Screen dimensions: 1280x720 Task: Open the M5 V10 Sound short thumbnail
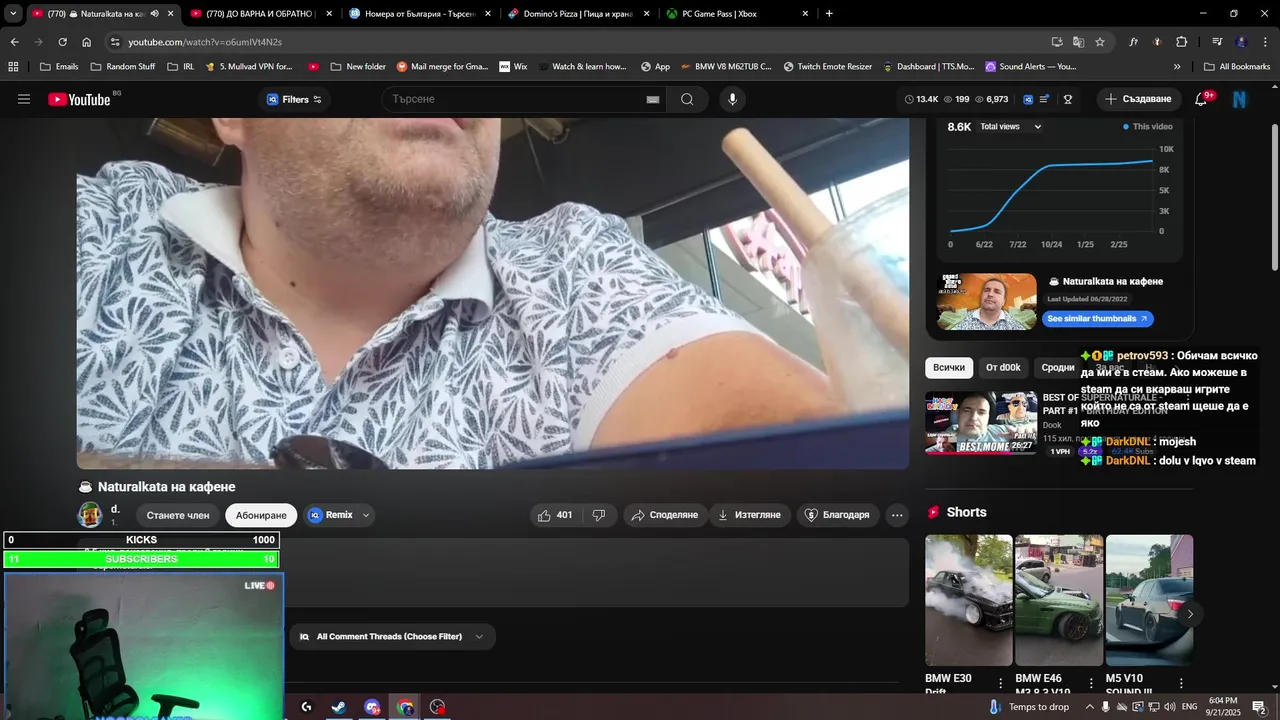click(x=1149, y=600)
